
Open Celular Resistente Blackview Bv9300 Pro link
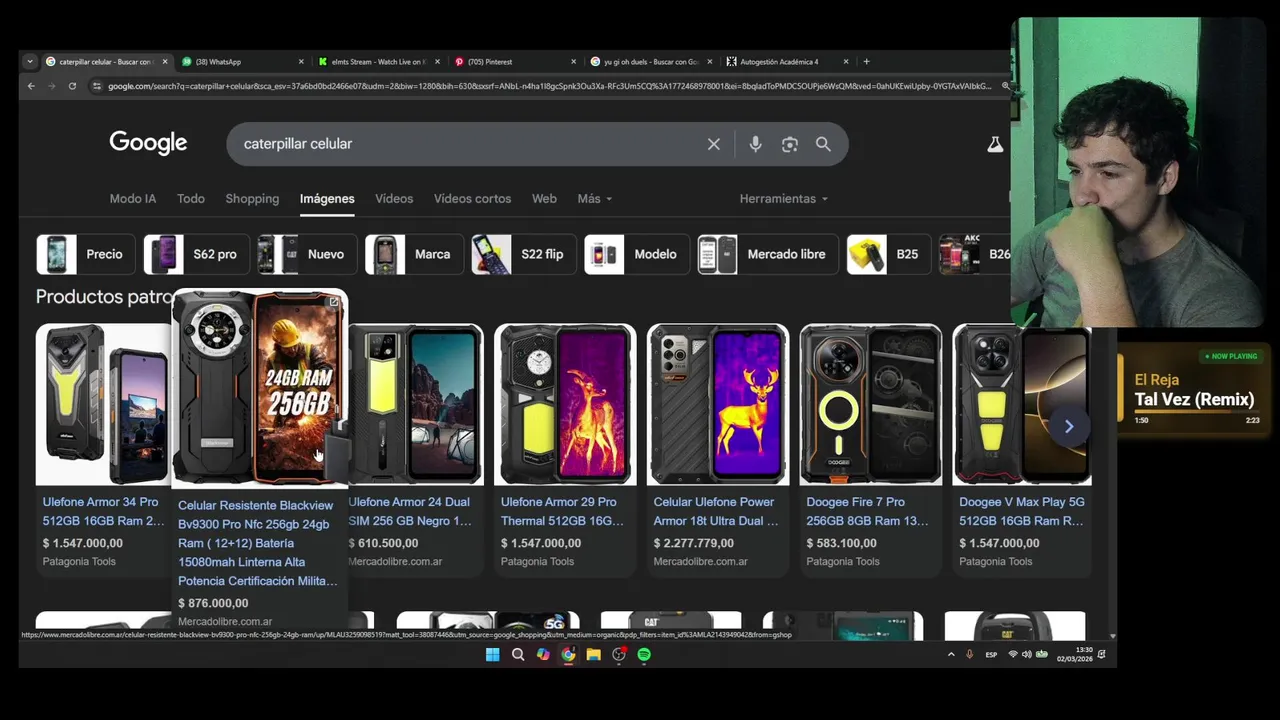258,543
